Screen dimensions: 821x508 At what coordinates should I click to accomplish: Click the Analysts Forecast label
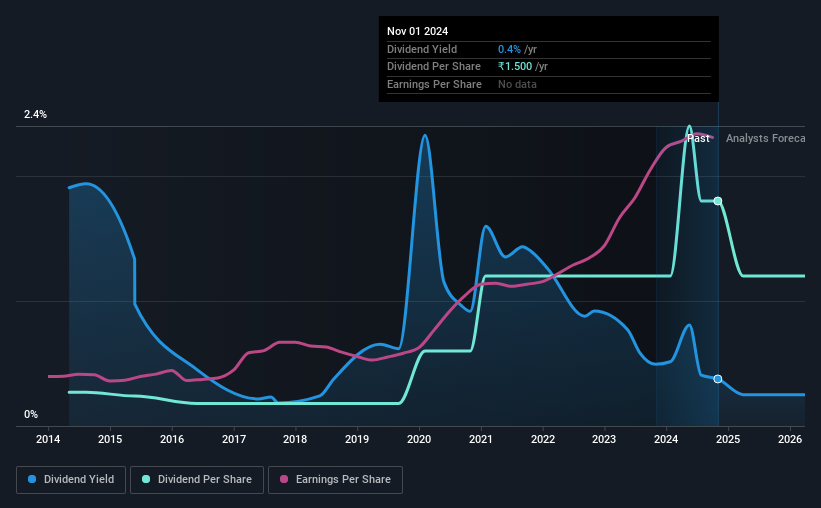click(765, 138)
